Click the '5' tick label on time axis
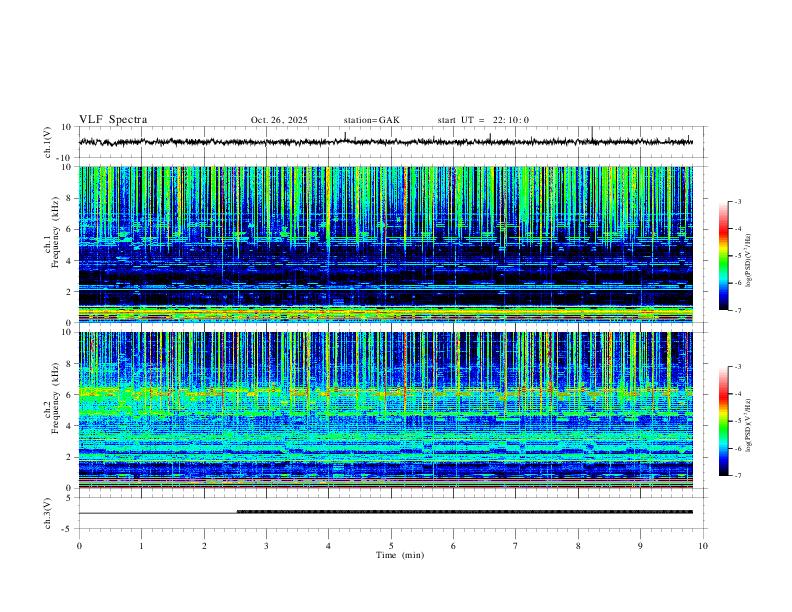Viewport: 792px width, 612px height. [391, 546]
